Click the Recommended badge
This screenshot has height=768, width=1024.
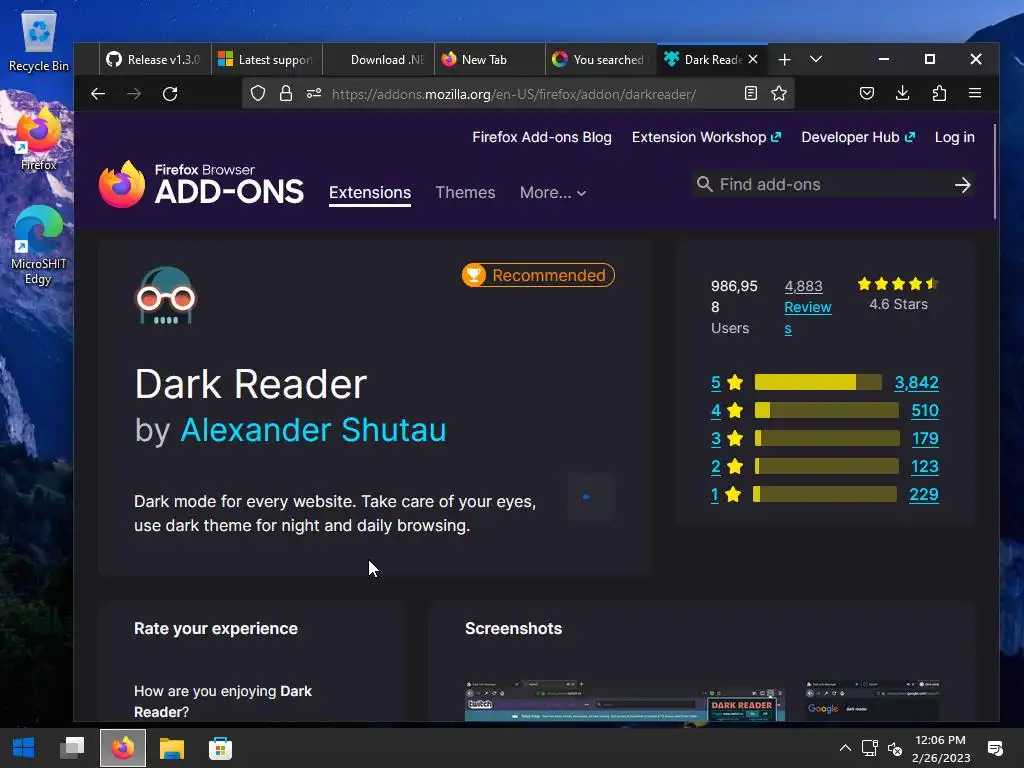coord(538,275)
